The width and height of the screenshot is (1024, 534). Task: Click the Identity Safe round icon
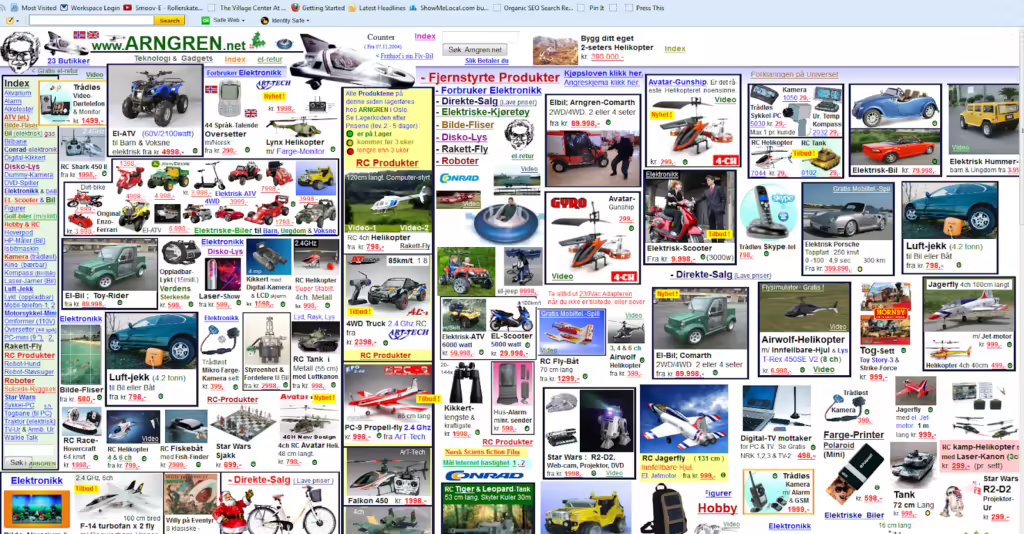264,21
